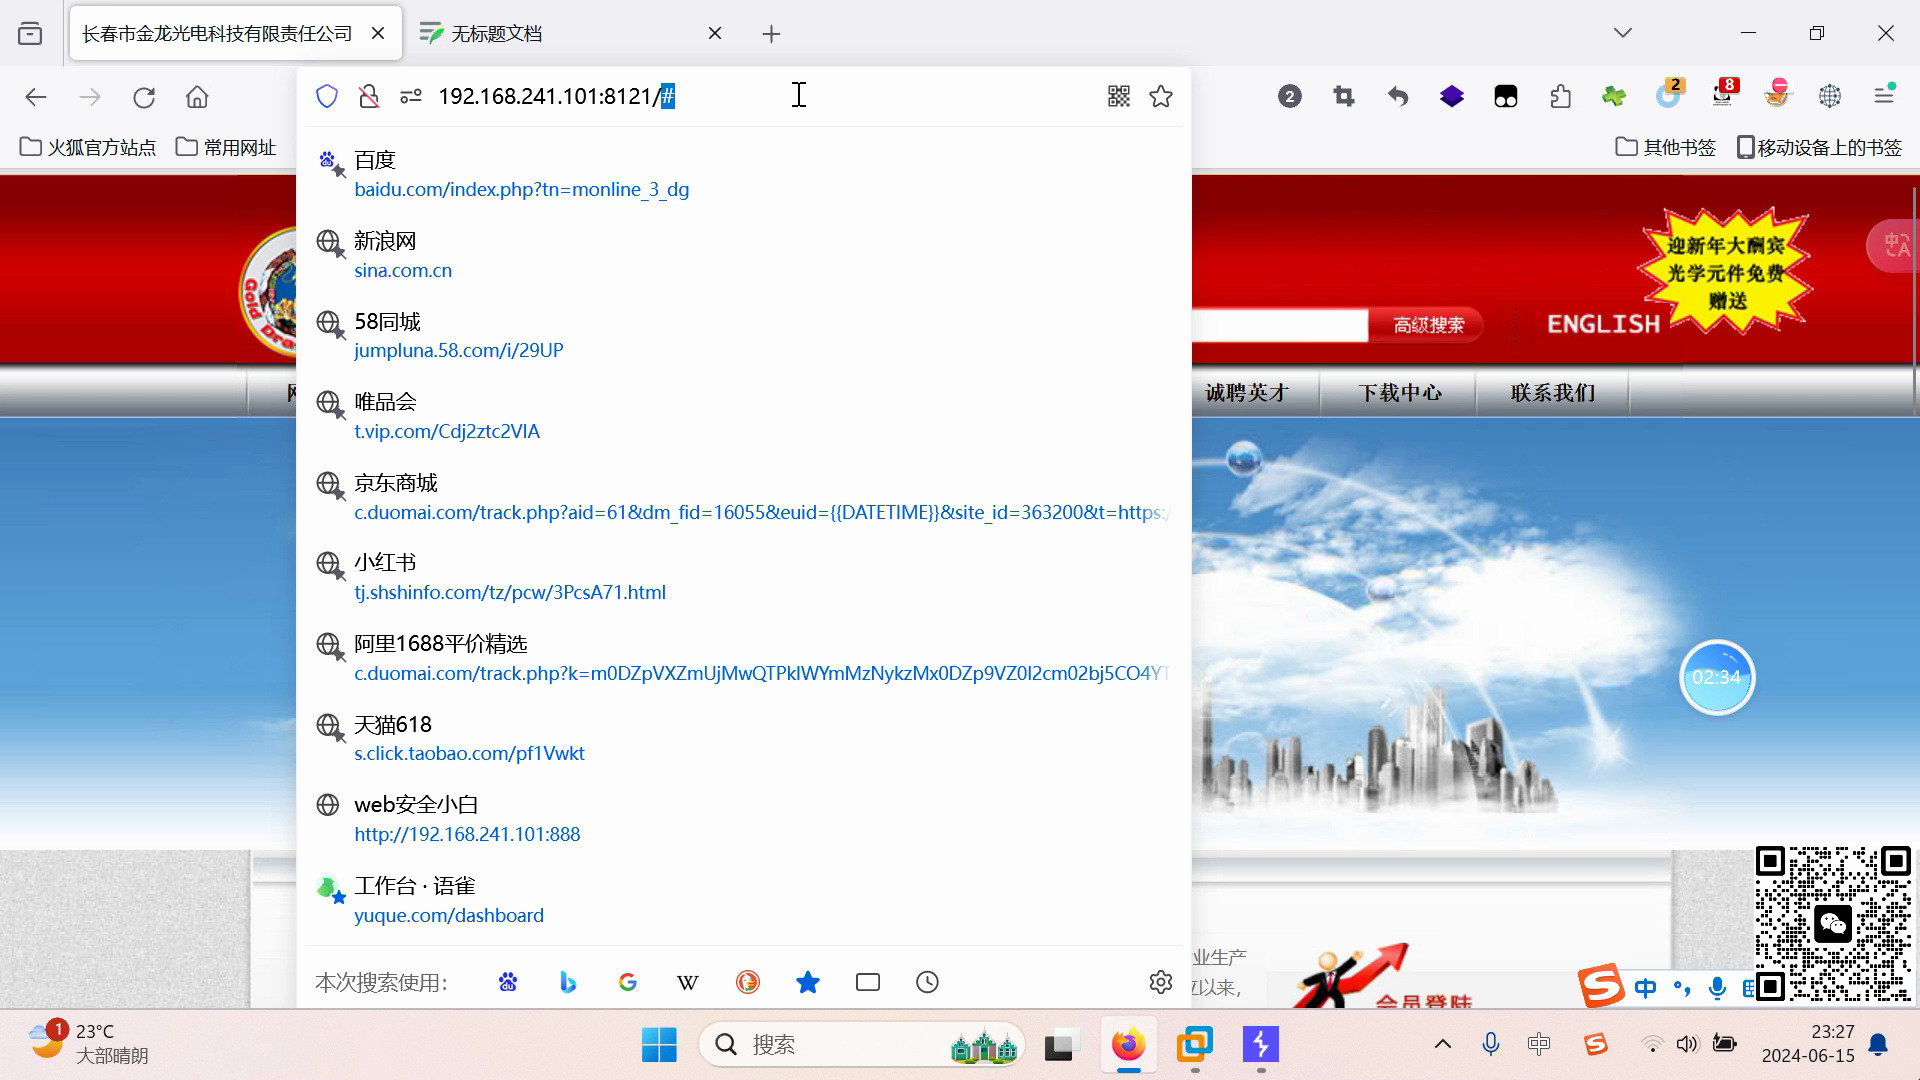Viewport: 1920px width, 1080px height.
Task: Click the globe extension icon in toolbar
Action: (1830, 96)
